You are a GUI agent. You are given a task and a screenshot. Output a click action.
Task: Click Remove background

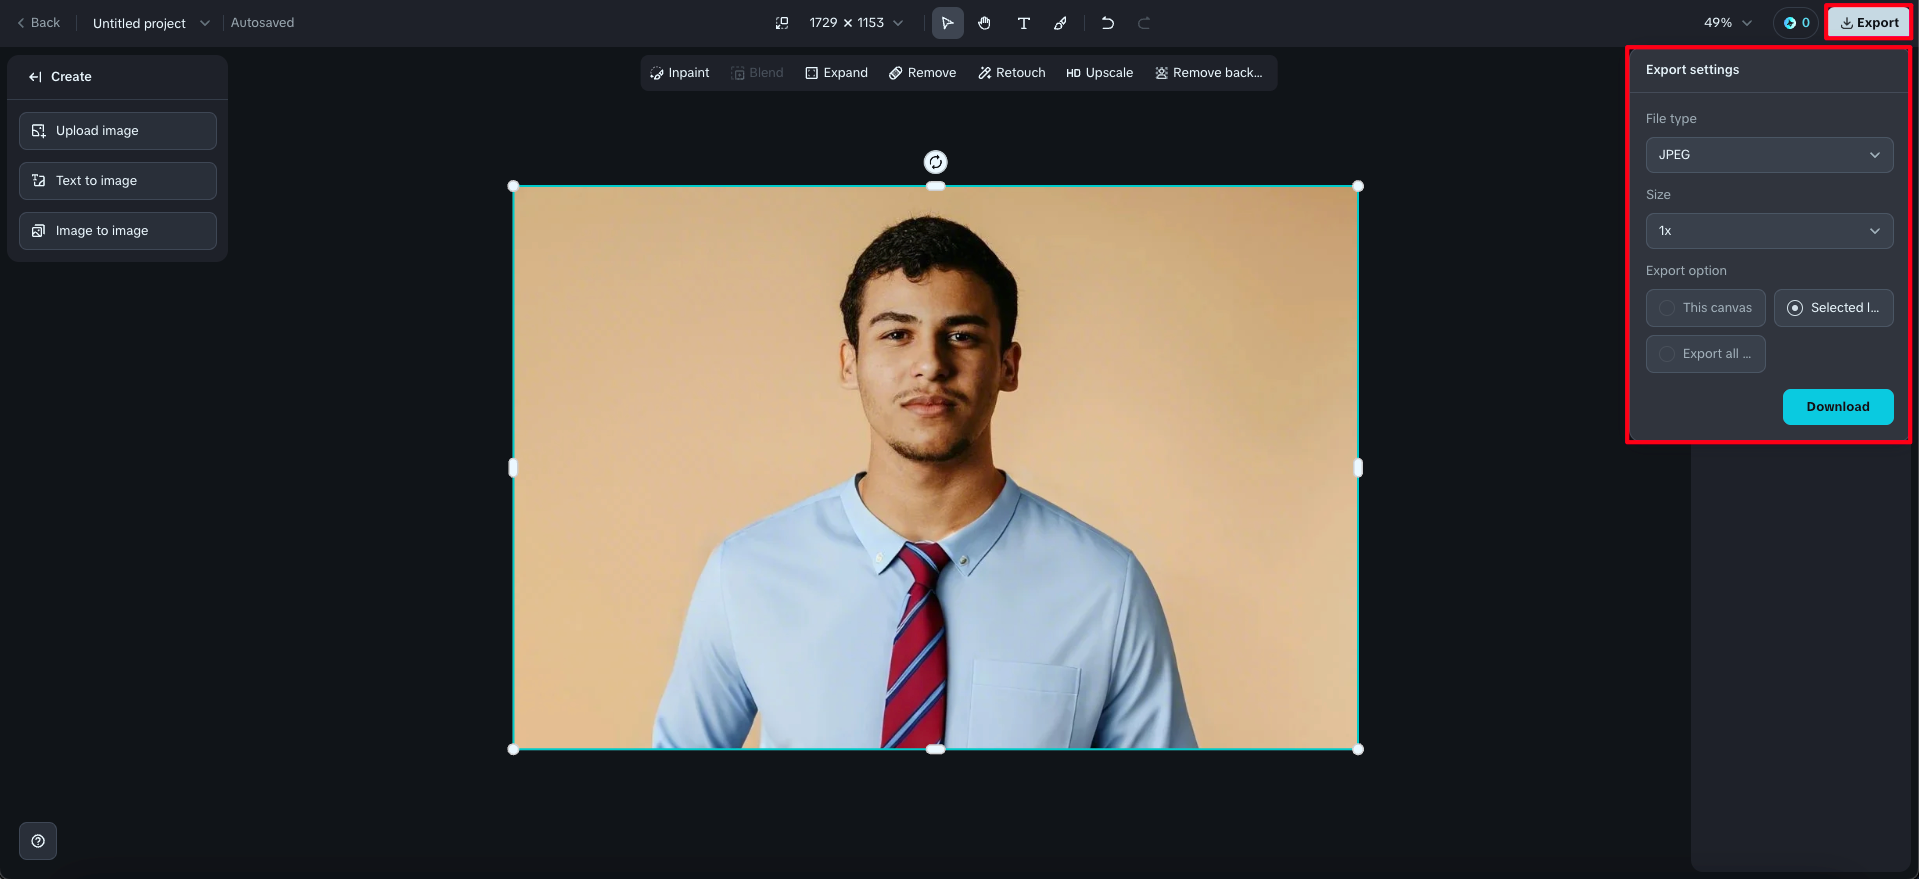point(1208,73)
